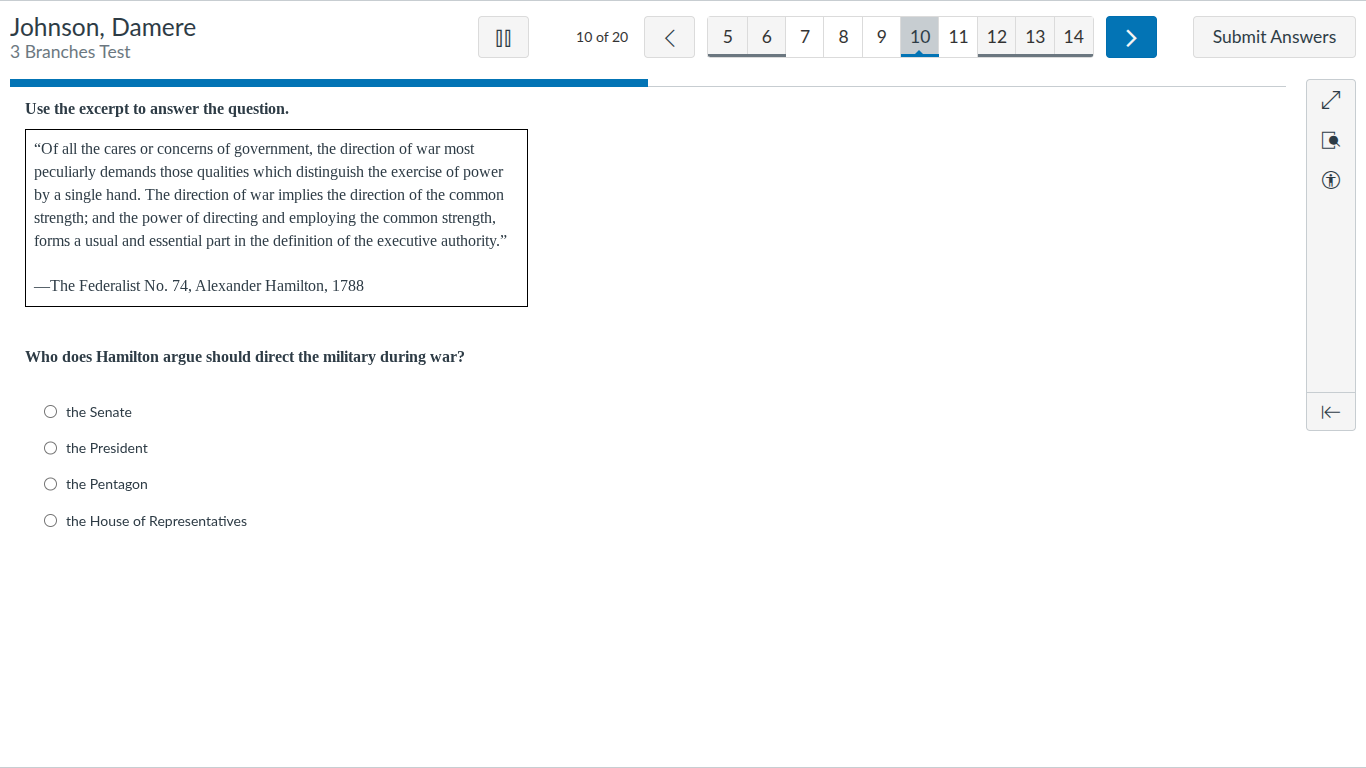Switch to question 14
The image size is (1366, 768).
[x=1073, y=37]
